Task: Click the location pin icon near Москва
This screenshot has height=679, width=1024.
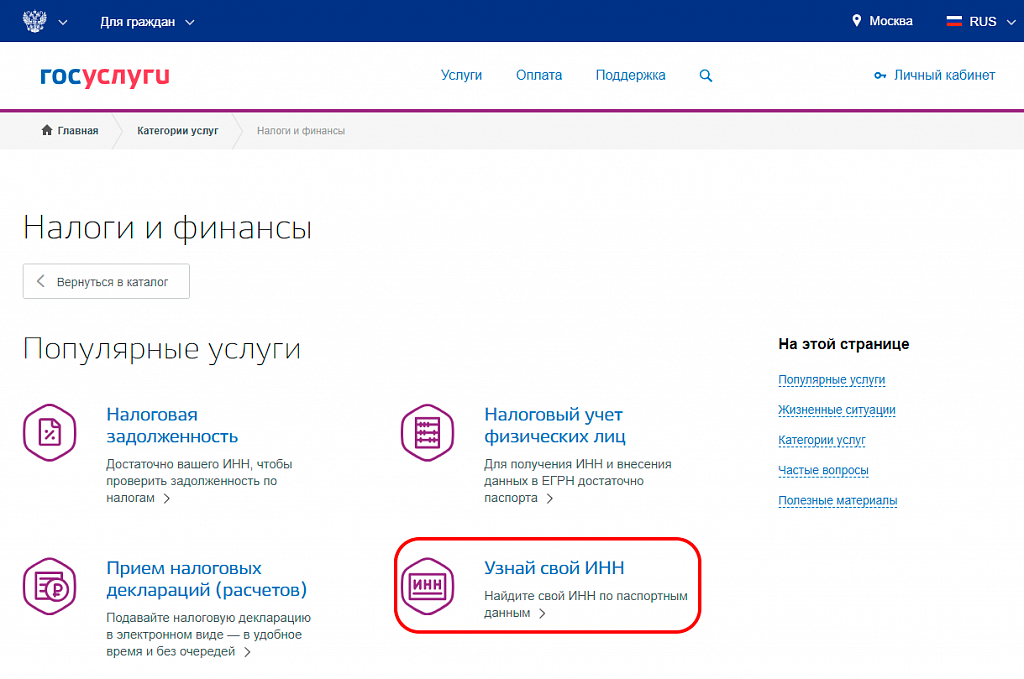Action: pyautogui.click(x=857, y=21)
